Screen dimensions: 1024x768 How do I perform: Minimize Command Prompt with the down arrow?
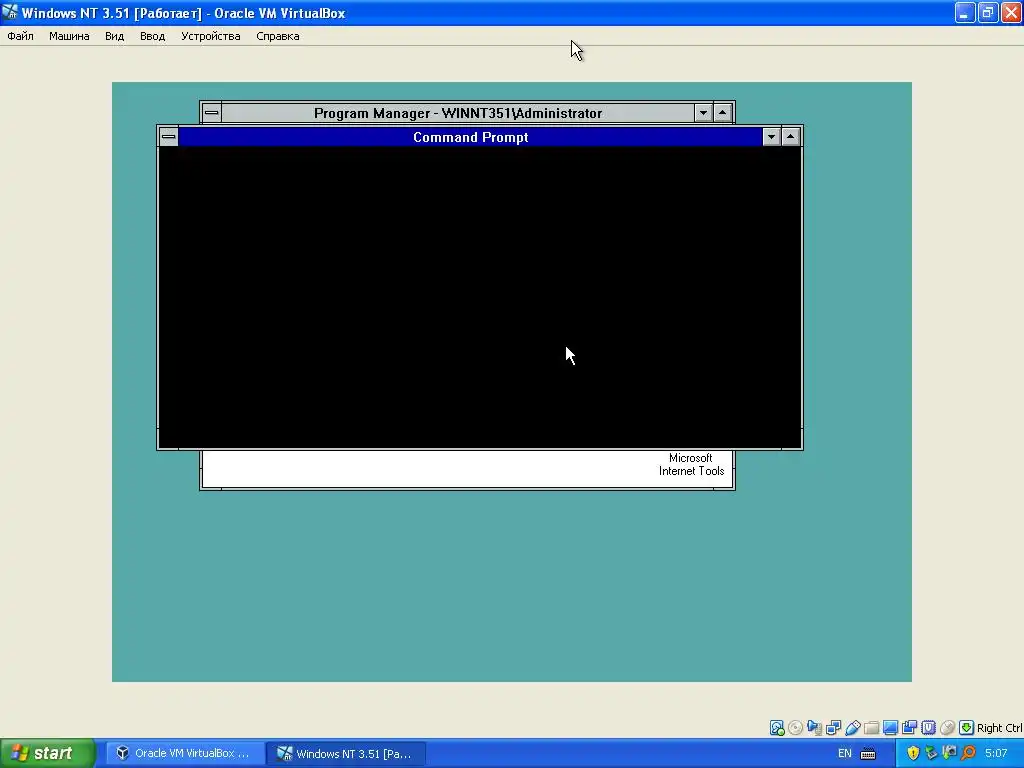(x=771, y=137)
